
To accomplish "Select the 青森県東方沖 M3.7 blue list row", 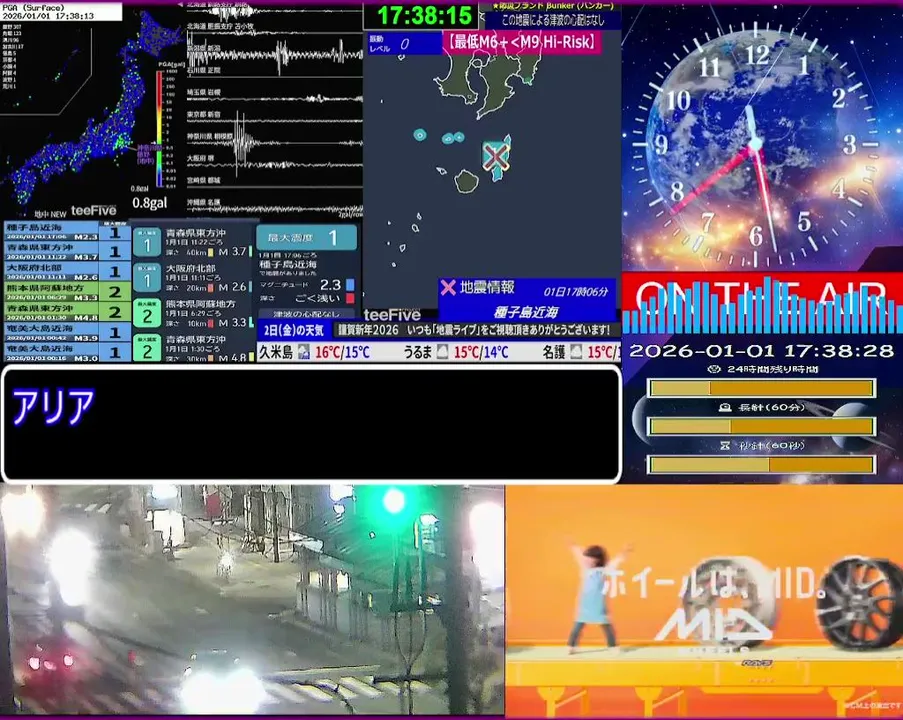I will 67,251.
